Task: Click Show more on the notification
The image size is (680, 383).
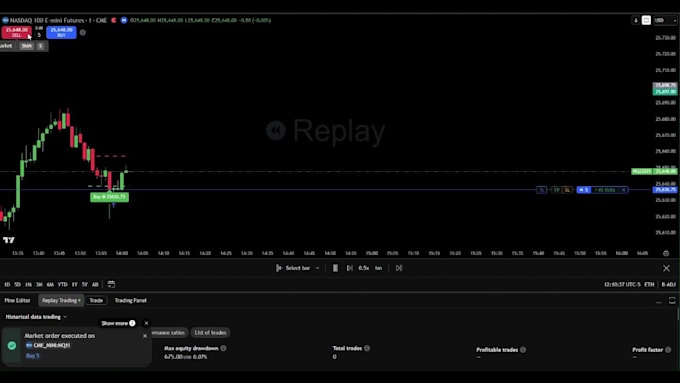Action: (118, 323)
